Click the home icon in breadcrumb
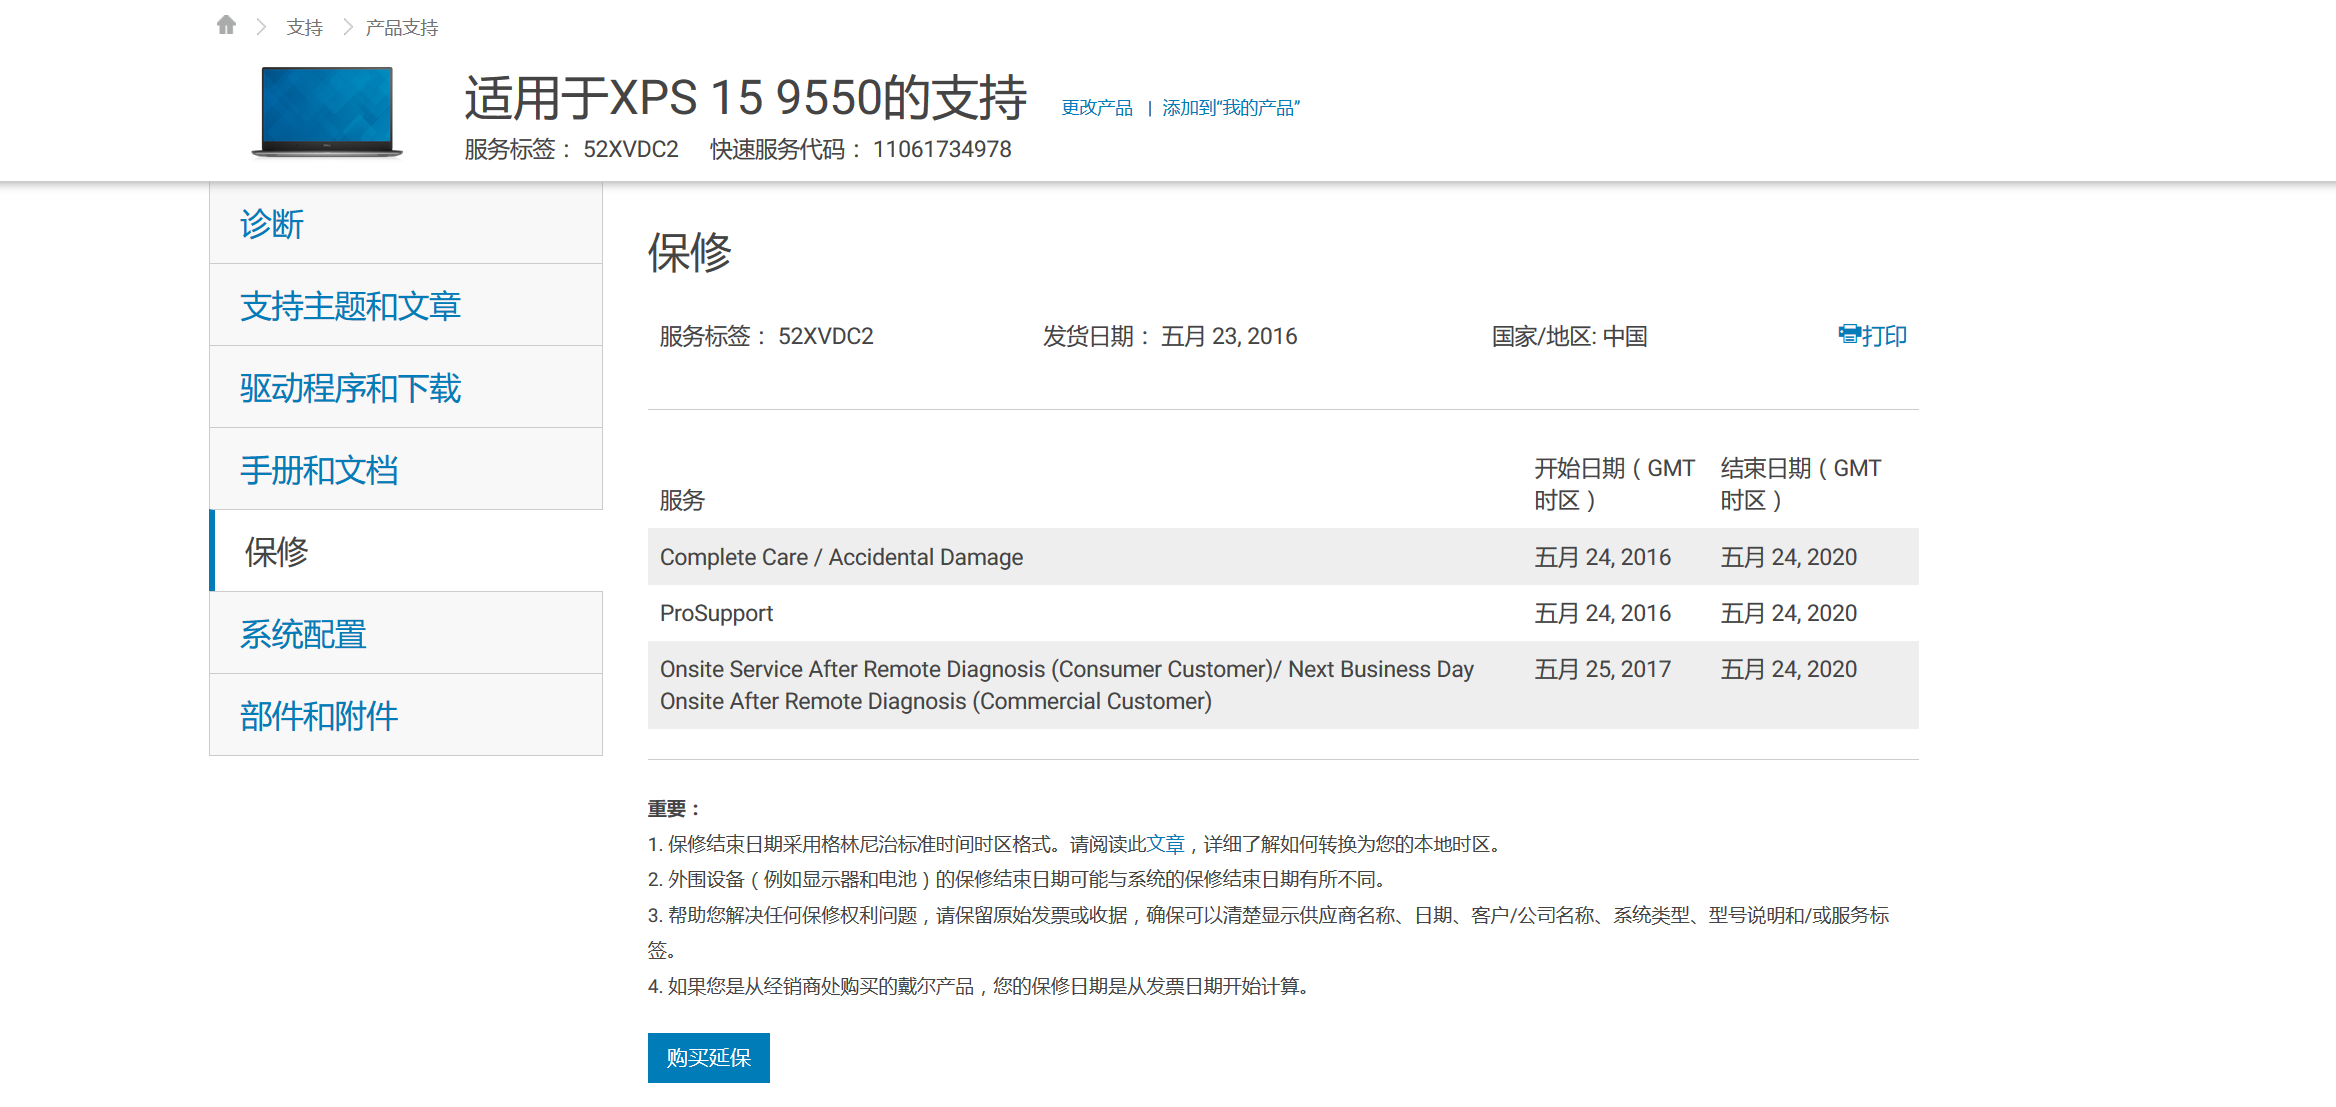This screenshot has height=1107, width=2336. click(x=226, y=25)
